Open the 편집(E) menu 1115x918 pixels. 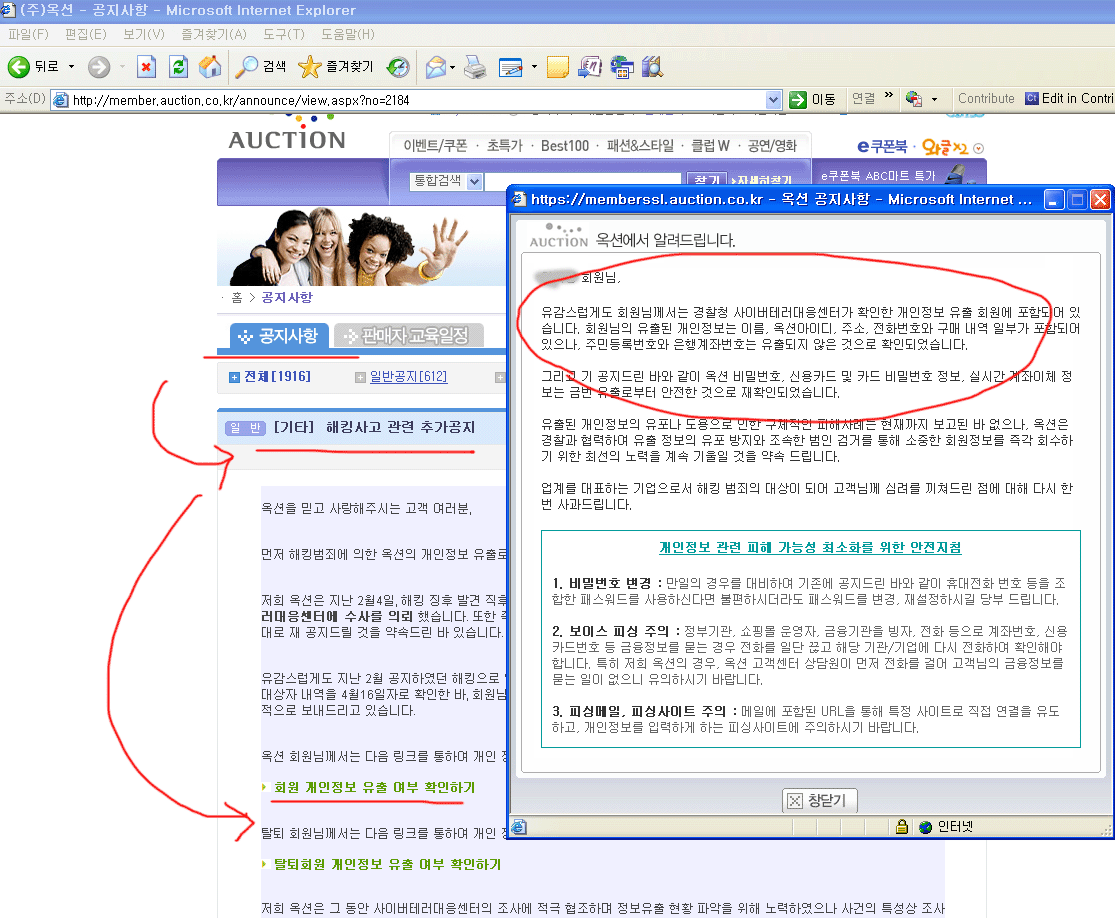pyautogui.click(x=85, y=34)
